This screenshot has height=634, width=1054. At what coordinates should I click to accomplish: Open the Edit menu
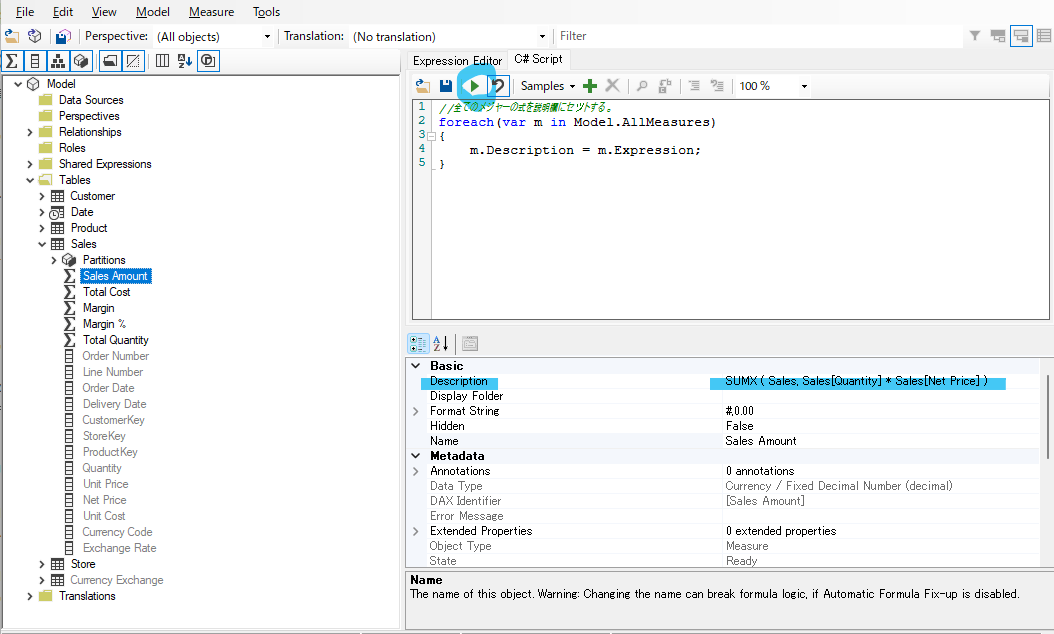click(x=63, y=12)
